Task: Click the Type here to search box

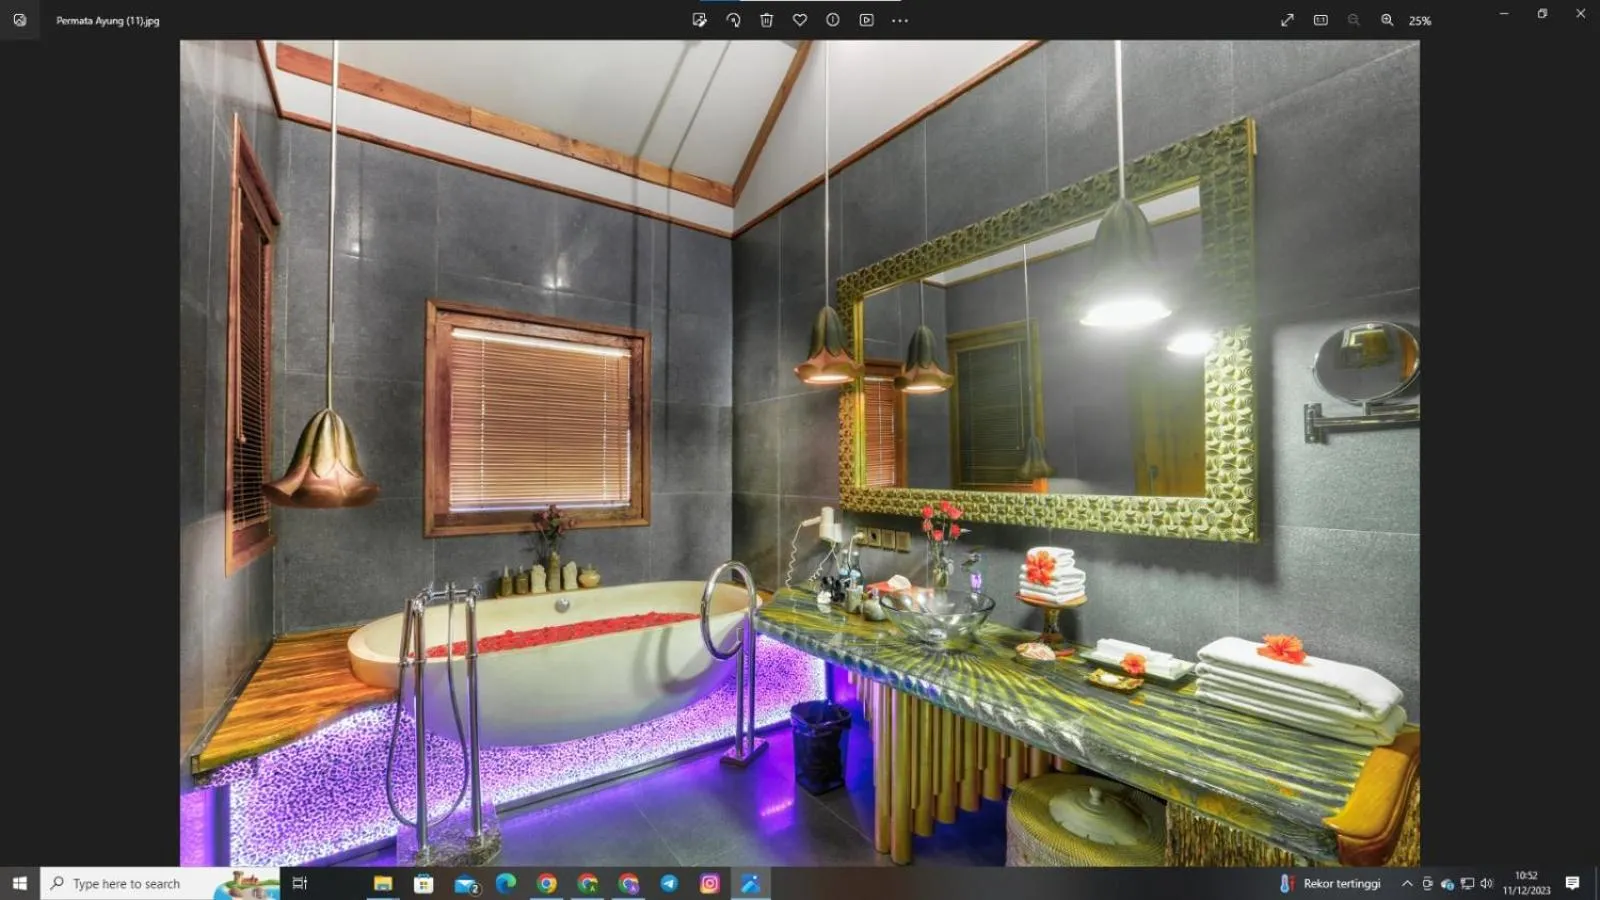Action: click(140, 884)
